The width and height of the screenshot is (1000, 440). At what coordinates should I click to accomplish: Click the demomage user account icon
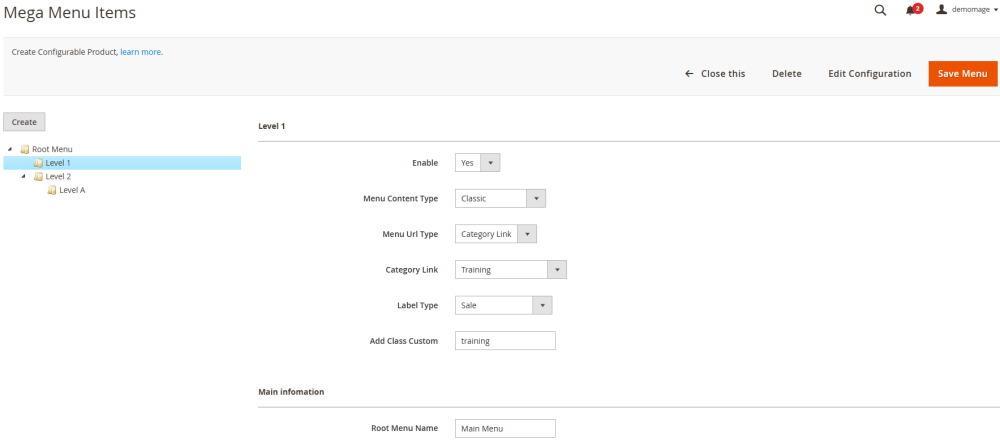[x=941, y=10]
